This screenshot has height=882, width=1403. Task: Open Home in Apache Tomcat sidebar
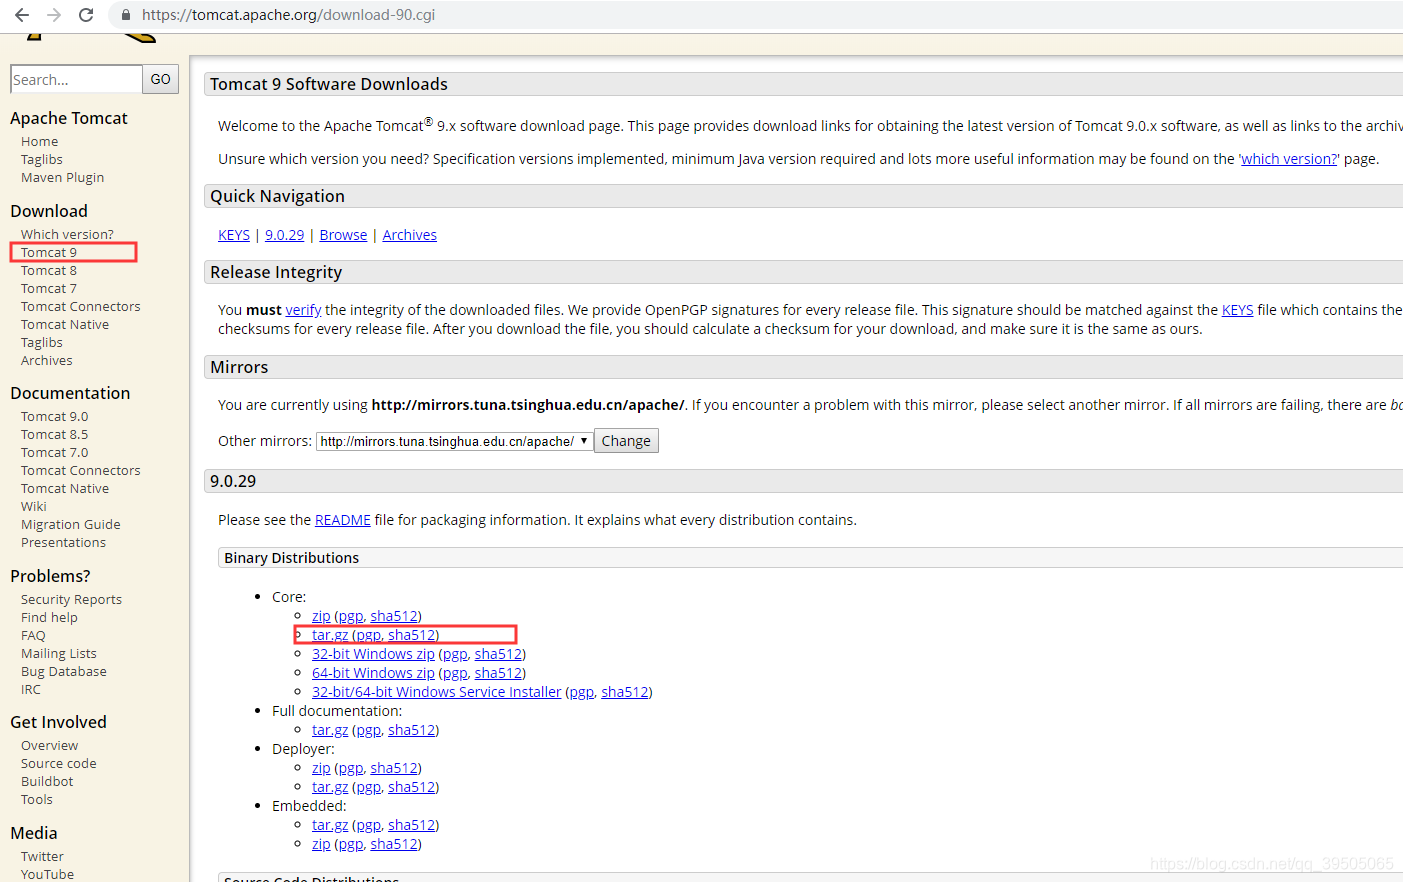point(40,141)
